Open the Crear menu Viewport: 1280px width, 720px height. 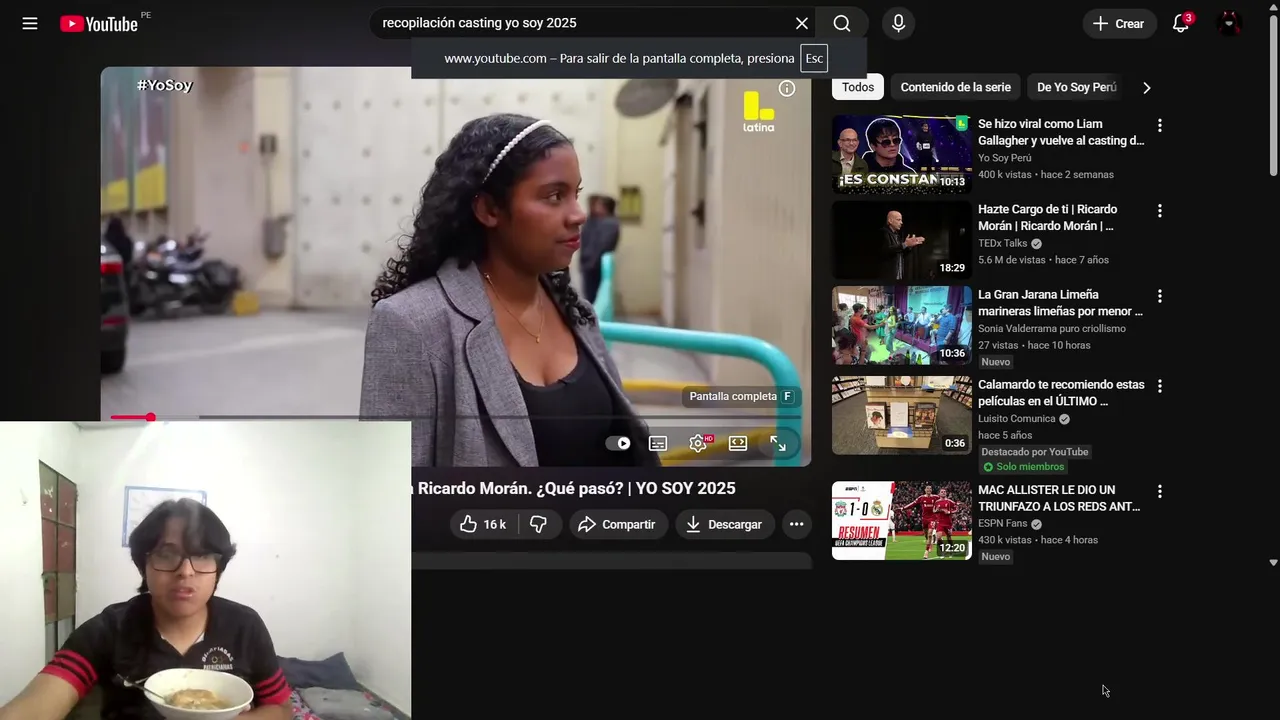(x=1119, y=23)
